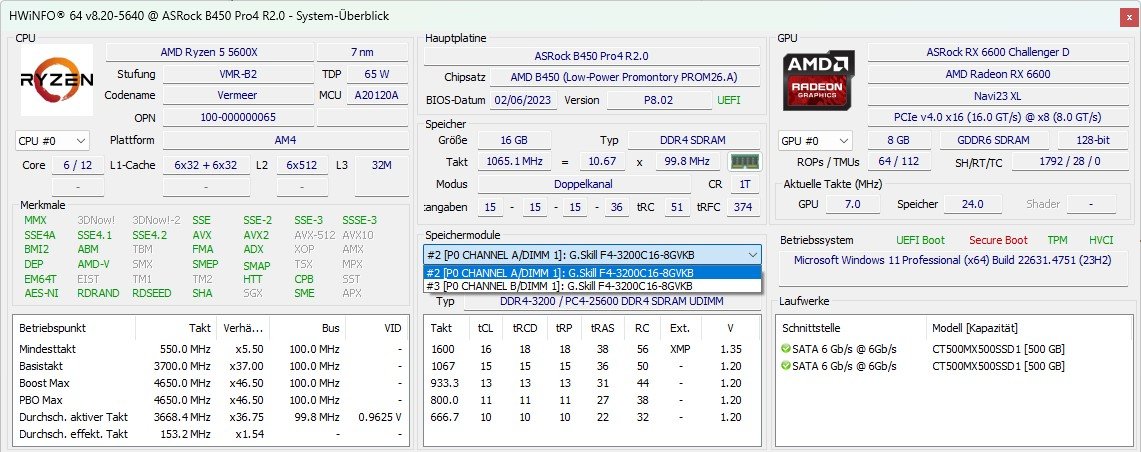
Task: Click the 6 / 12 core count value
Action: point(78,165)
